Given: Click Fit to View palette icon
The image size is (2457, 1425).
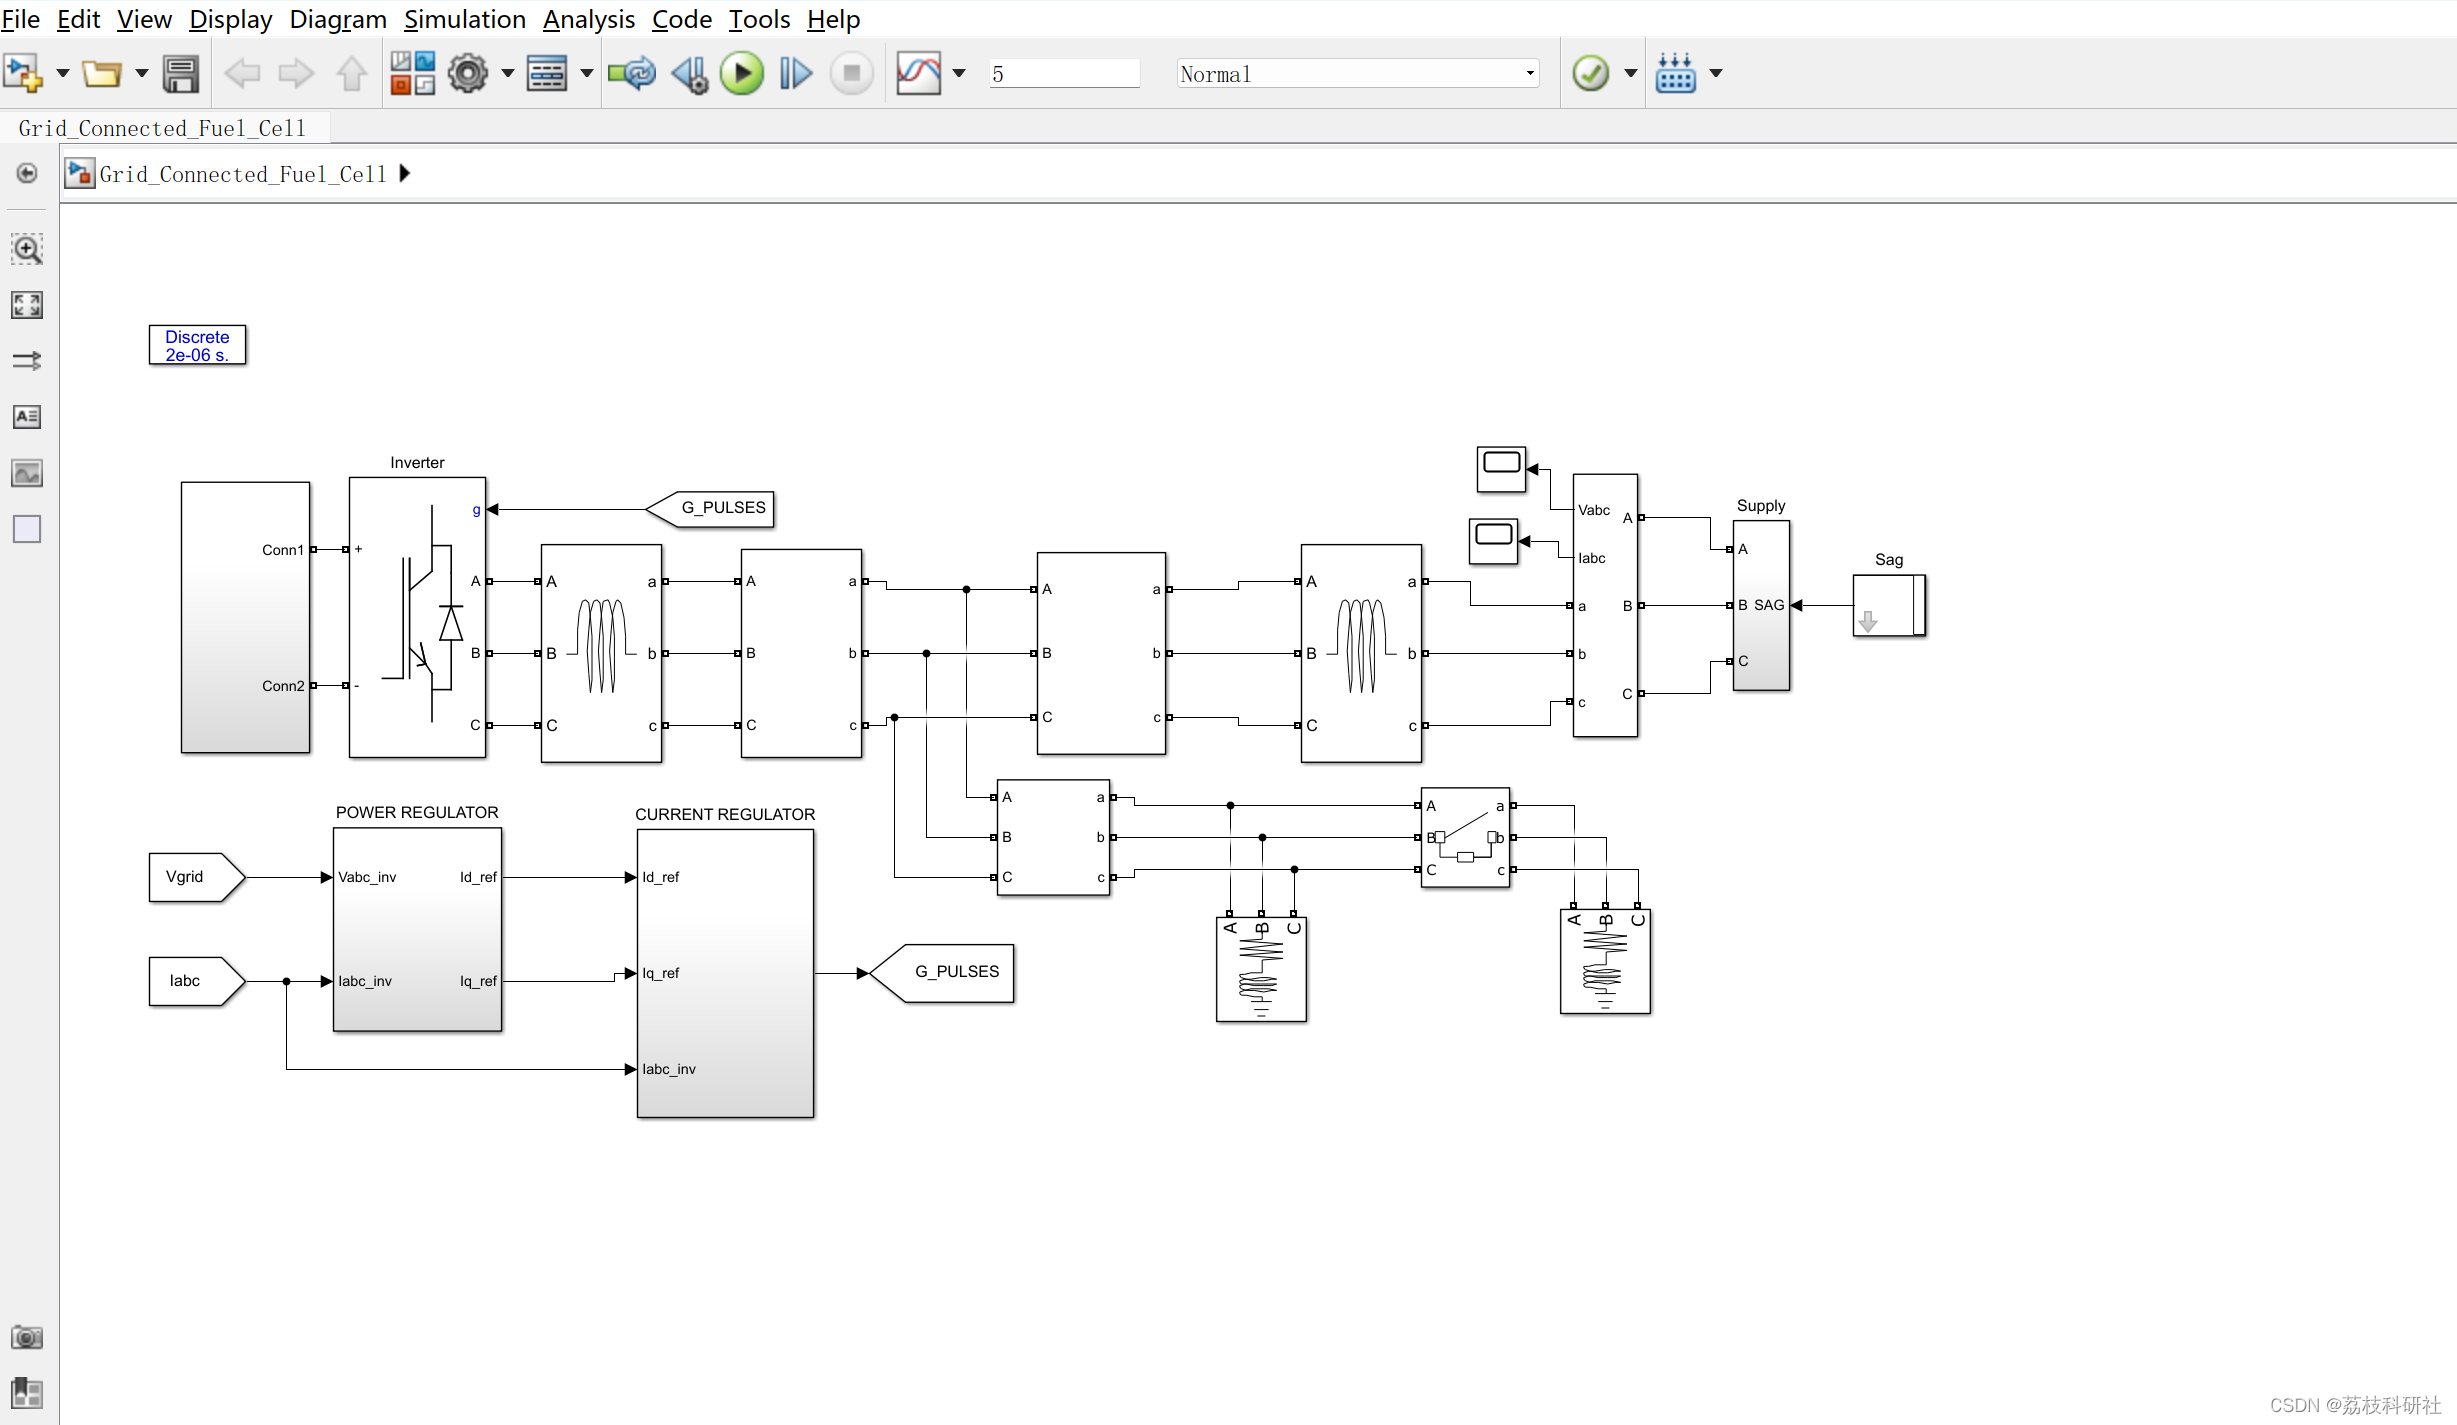Looking at the screenshot, I should [27, 305].
